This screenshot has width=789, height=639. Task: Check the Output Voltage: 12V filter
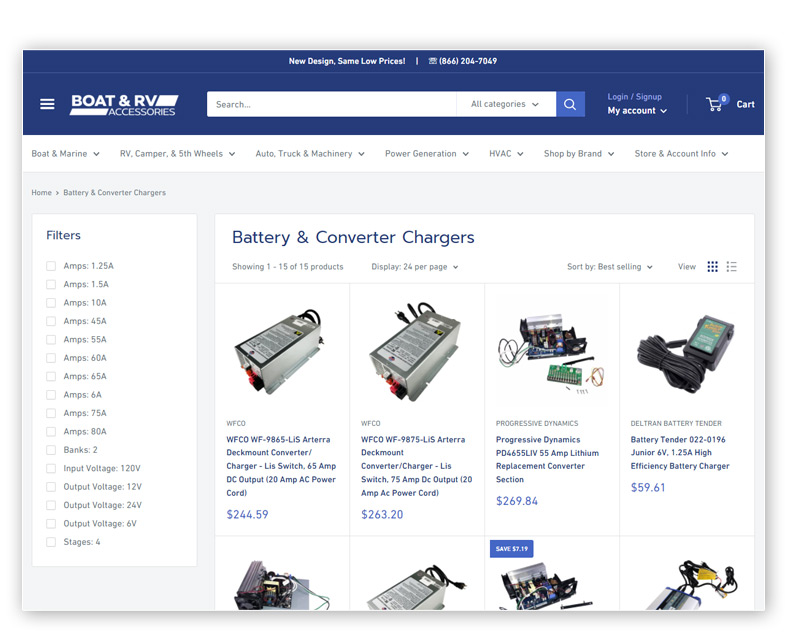(x=51, y=487)
